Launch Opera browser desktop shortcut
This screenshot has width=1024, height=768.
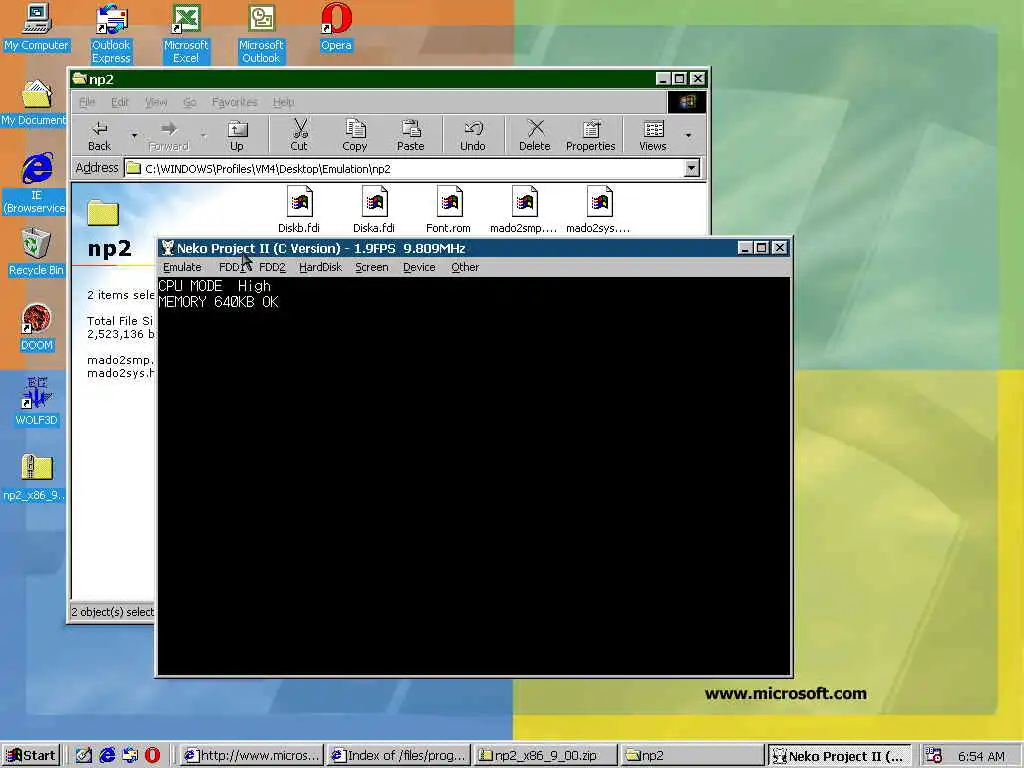[x=336, y=27]
